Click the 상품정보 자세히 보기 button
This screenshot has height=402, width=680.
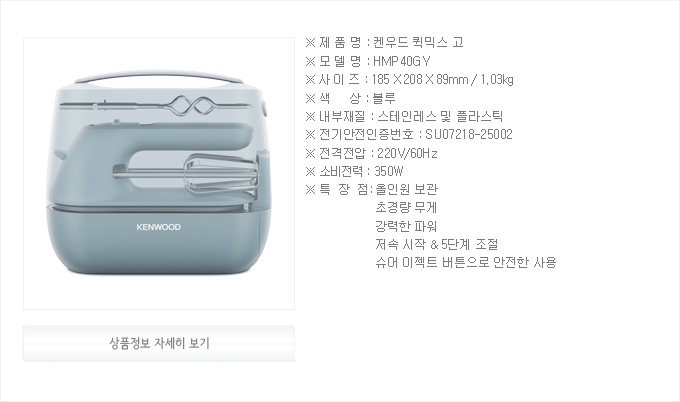(159, 343)
